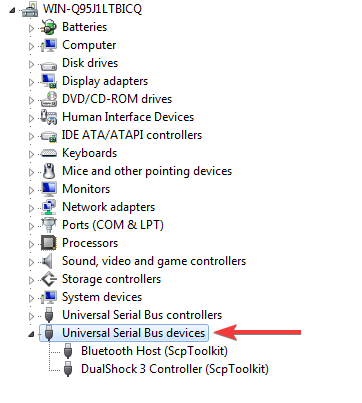Click the Storage controllers icon
Image resolution: width=362 pixels, height=403 pixels.
(49, 279)
